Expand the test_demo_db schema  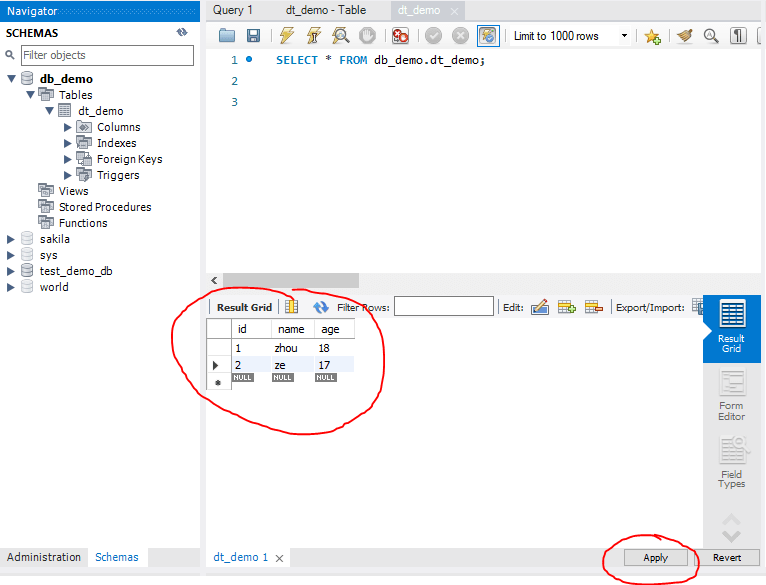(x=11, y=271)
